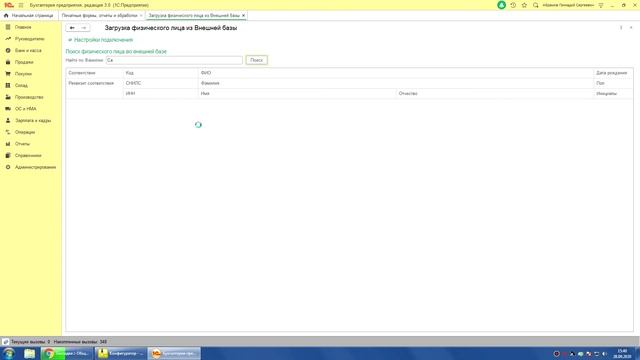Open the 1C main menu logo
This screenshot has width=640, height=360.
9,5
